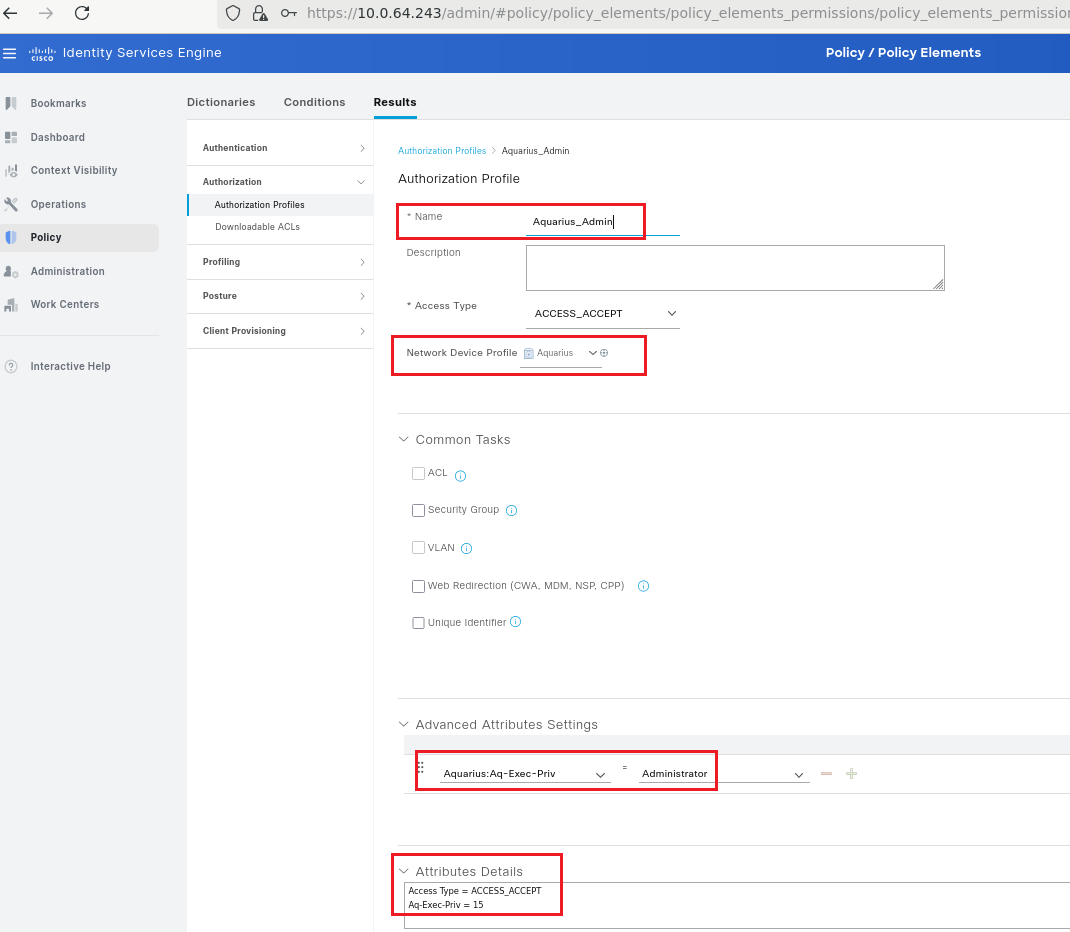1070x932 pixels.
Task: Click the Bookmarks sidebar icon
Action: 11,103
